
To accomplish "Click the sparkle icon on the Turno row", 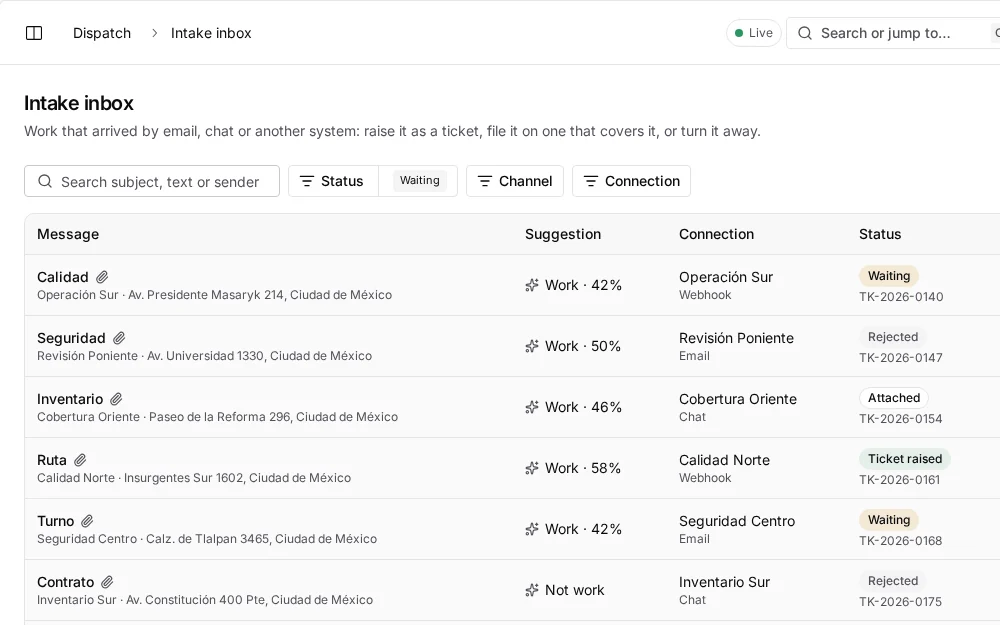I will pos(532,529).
